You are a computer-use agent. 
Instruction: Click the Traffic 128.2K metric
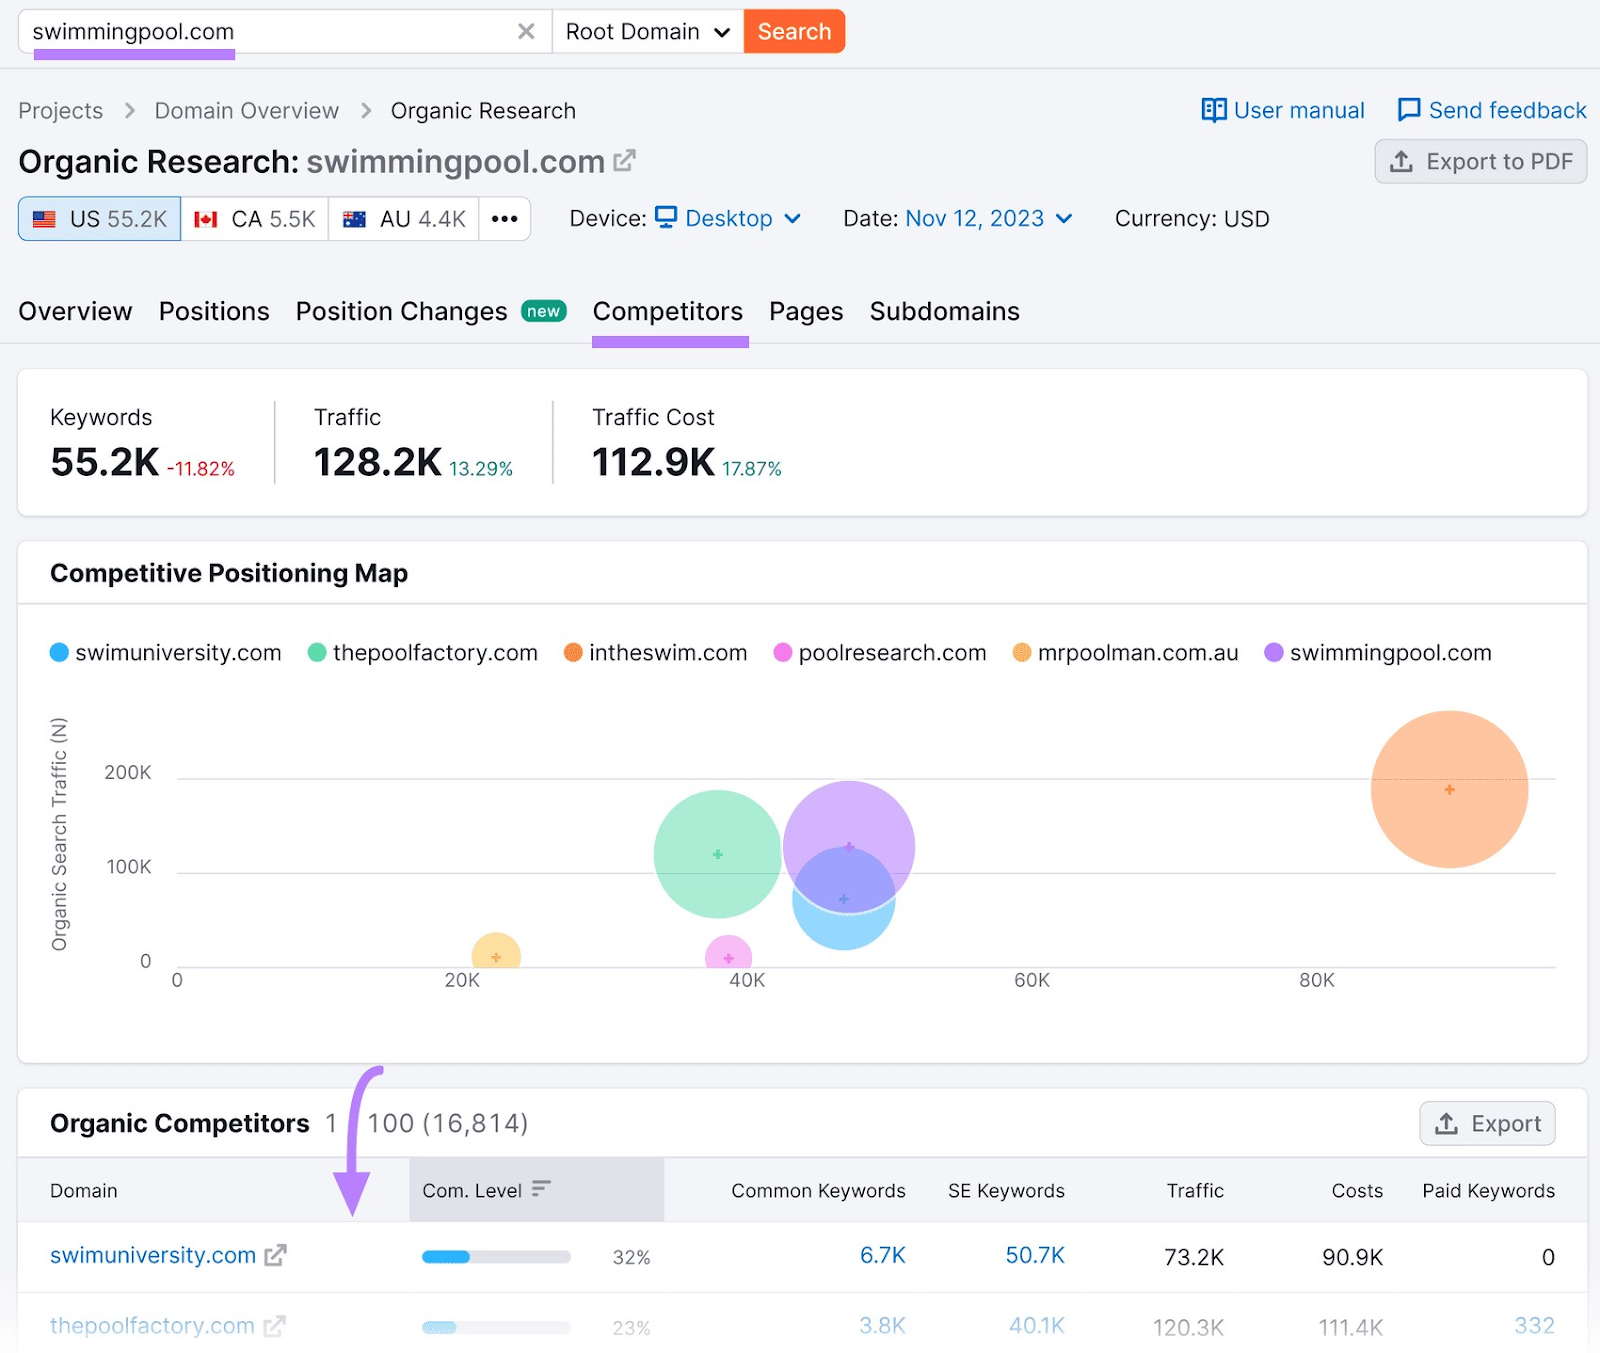point(378,462)
